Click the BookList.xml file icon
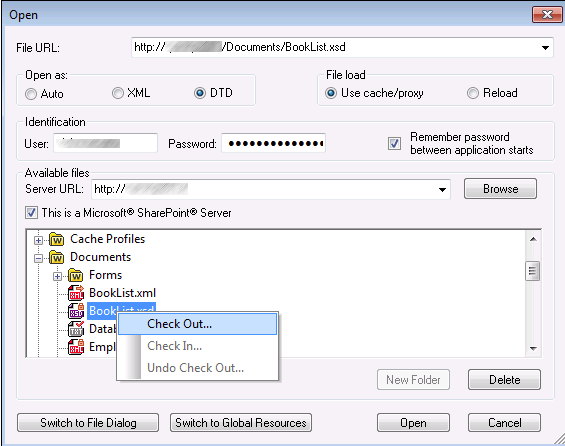This screenshot has height=446, width=565. tap(76, 293)
